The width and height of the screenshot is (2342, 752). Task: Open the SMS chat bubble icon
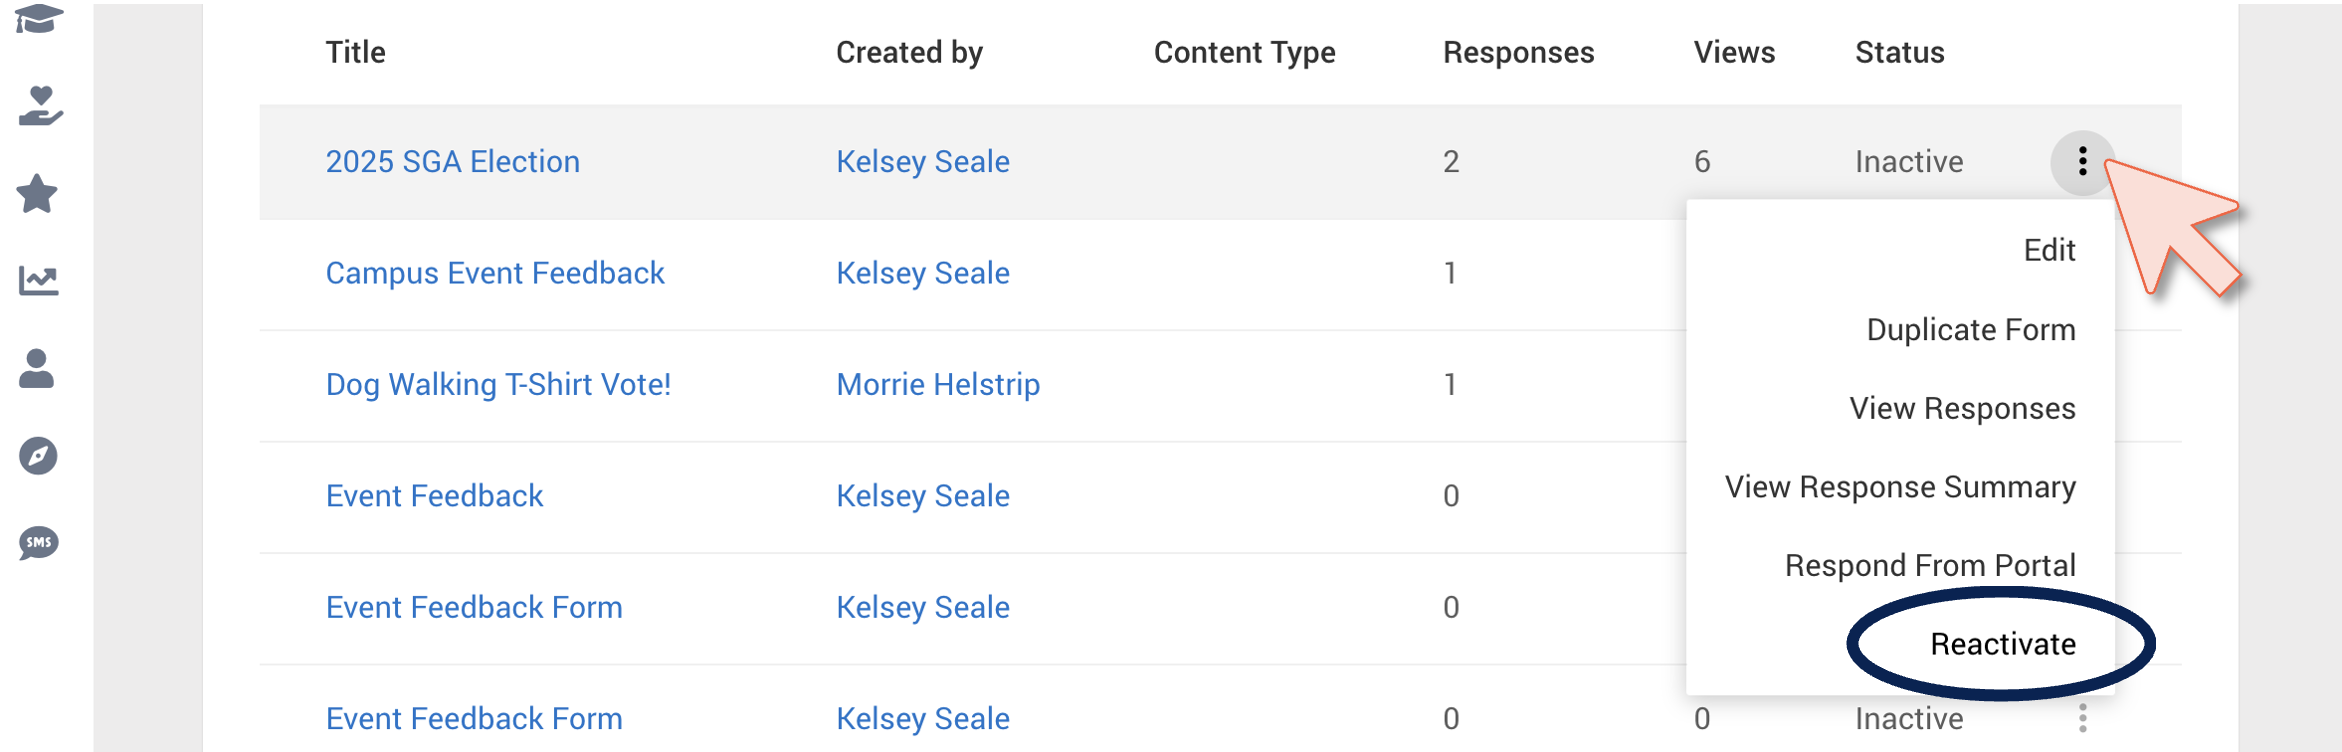39,543
